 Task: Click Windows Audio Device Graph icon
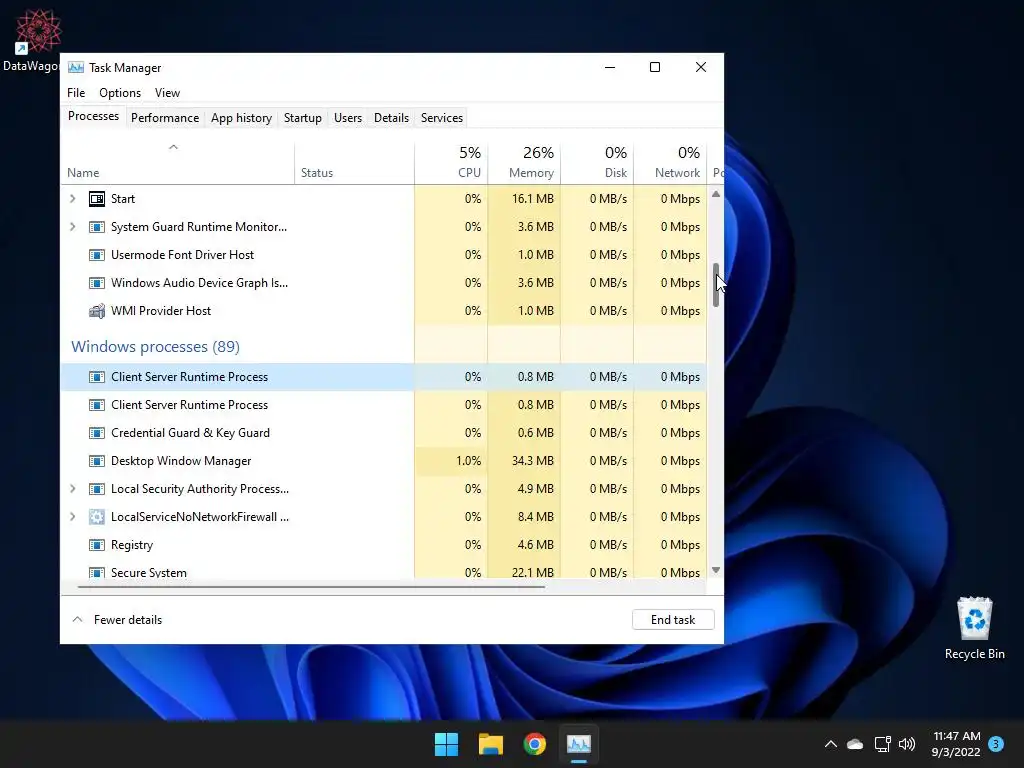pyautogui.click(x=97, y=283)
